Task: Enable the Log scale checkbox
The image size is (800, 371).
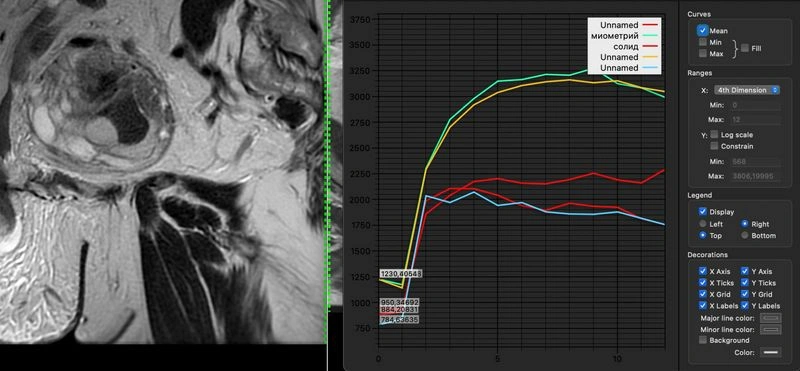Action: click(x=714, y=135)
